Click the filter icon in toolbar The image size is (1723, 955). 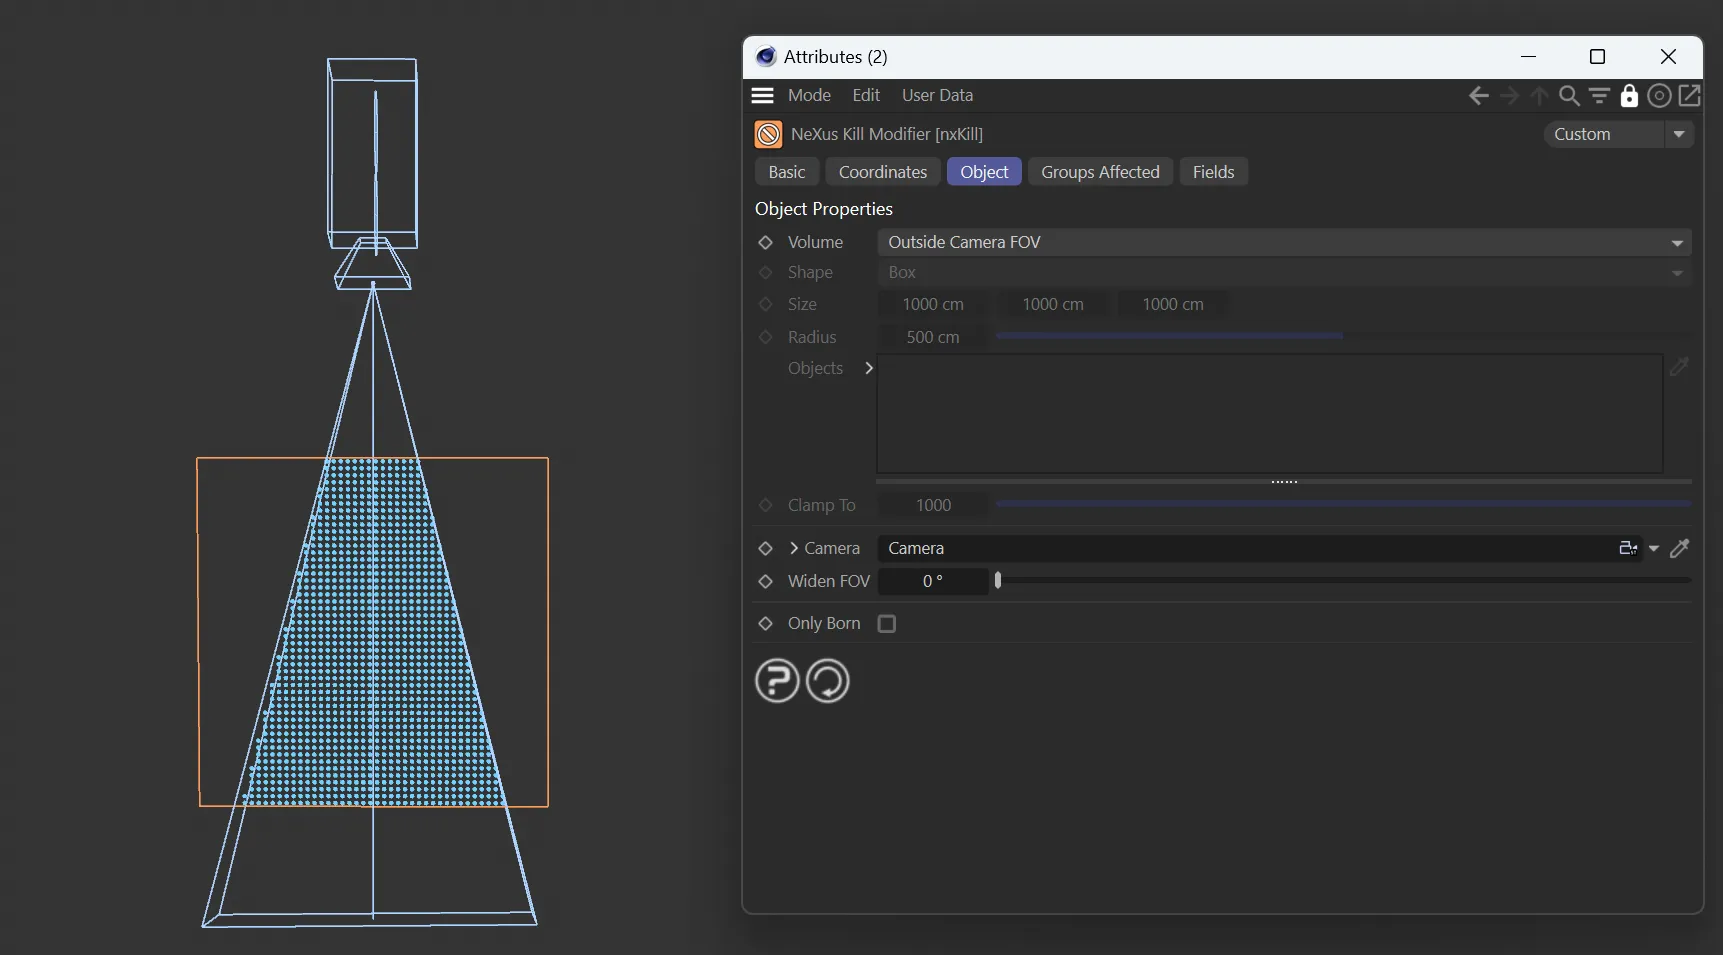1599,96
